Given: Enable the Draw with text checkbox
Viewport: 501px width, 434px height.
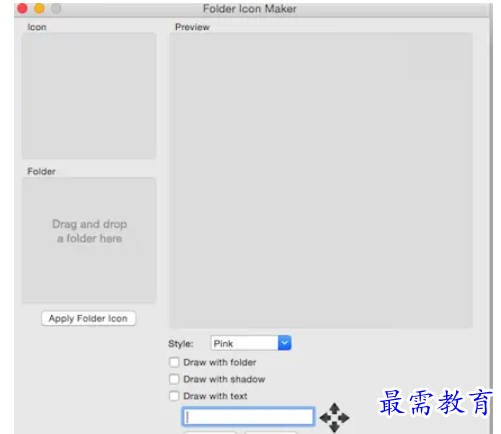Looking at the screenshot, I should (x=174, y=396).
